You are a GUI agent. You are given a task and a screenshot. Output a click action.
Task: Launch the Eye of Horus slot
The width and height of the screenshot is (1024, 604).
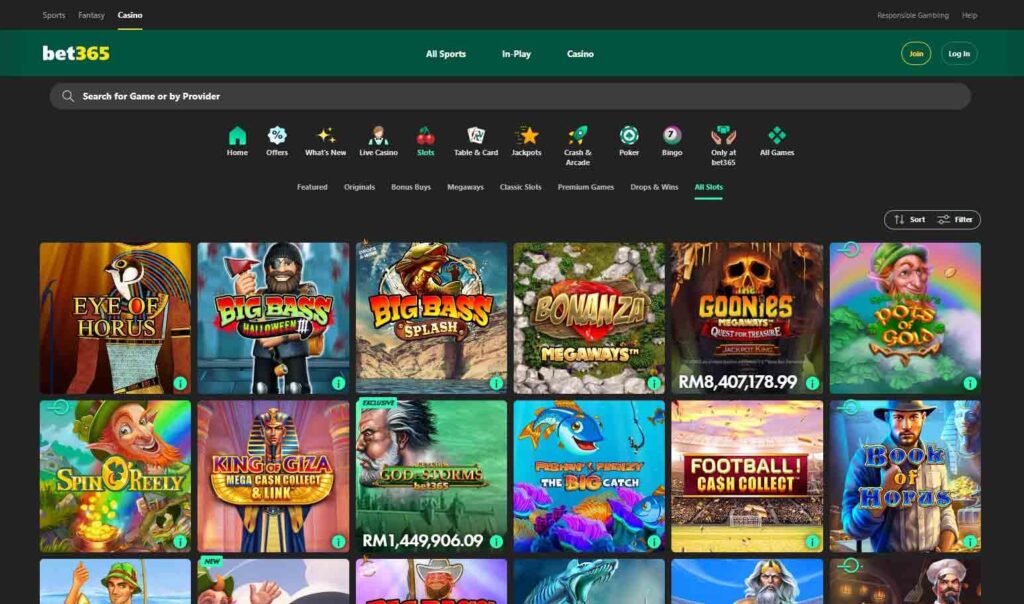point(115,318)
